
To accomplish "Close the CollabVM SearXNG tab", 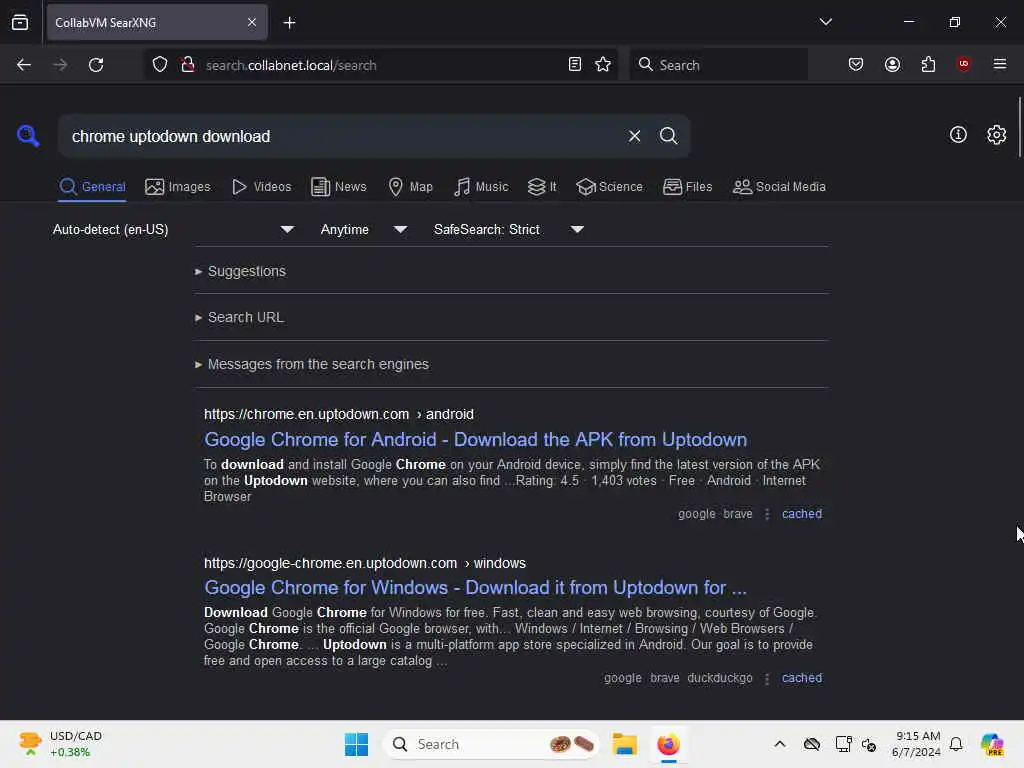I will point(252,22).
